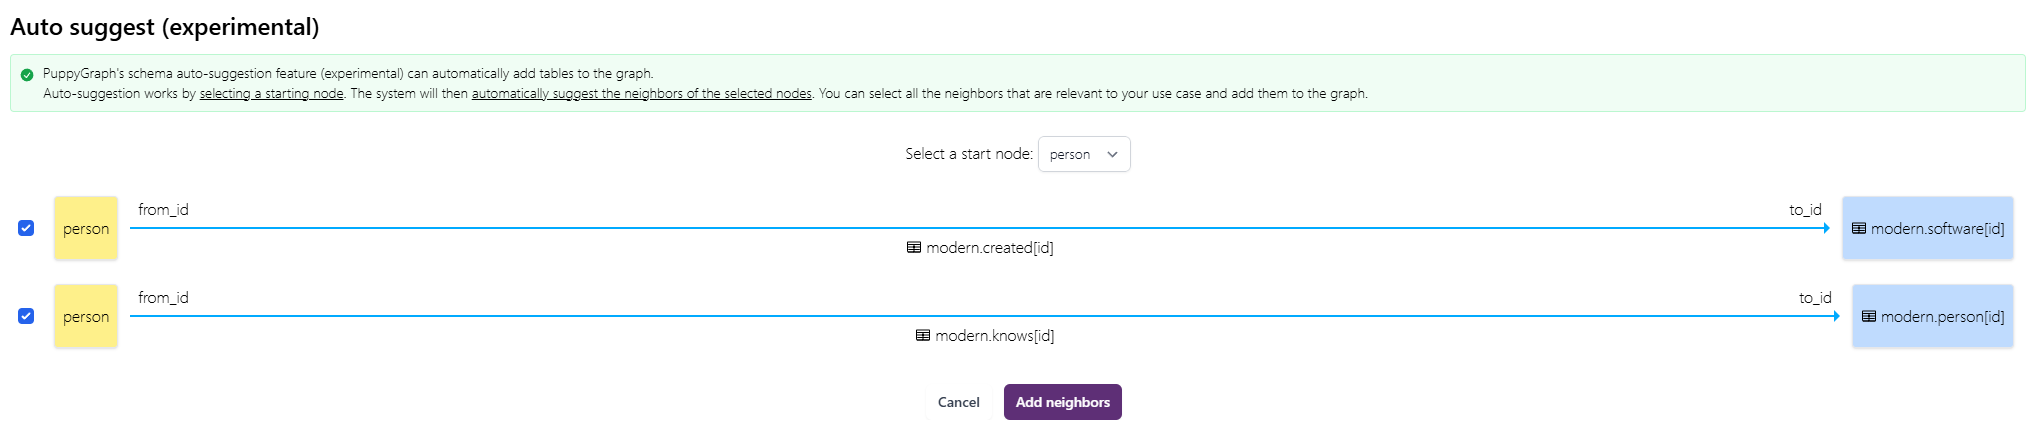Open 'automatically suggest the neighbors' link
The height and width of the screenshot is (429, 2034).
click(641, 93)
